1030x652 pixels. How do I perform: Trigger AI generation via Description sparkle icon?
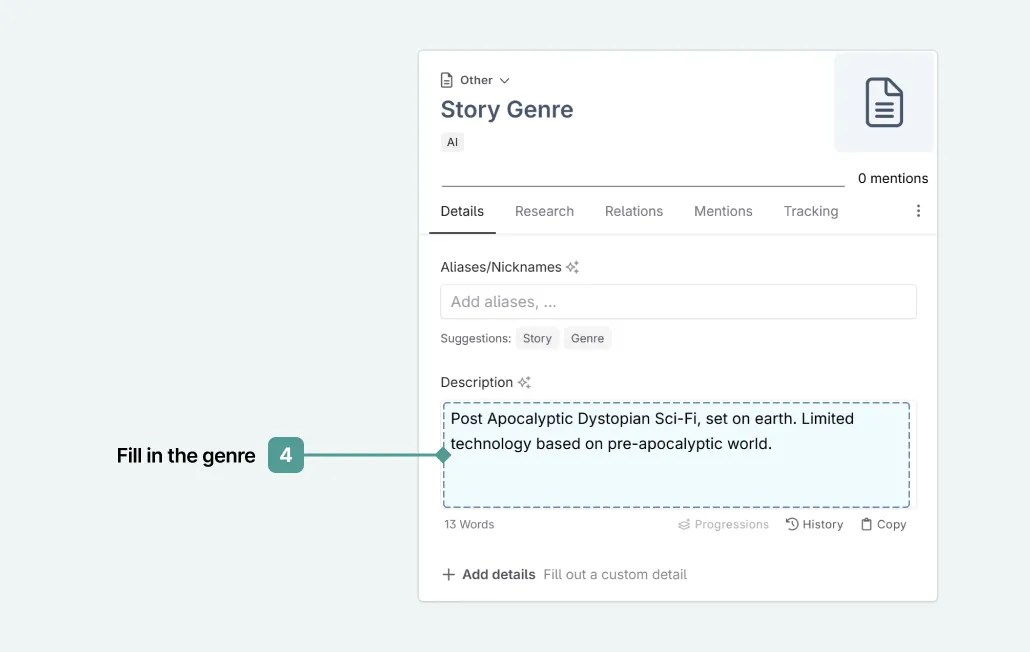523,382
